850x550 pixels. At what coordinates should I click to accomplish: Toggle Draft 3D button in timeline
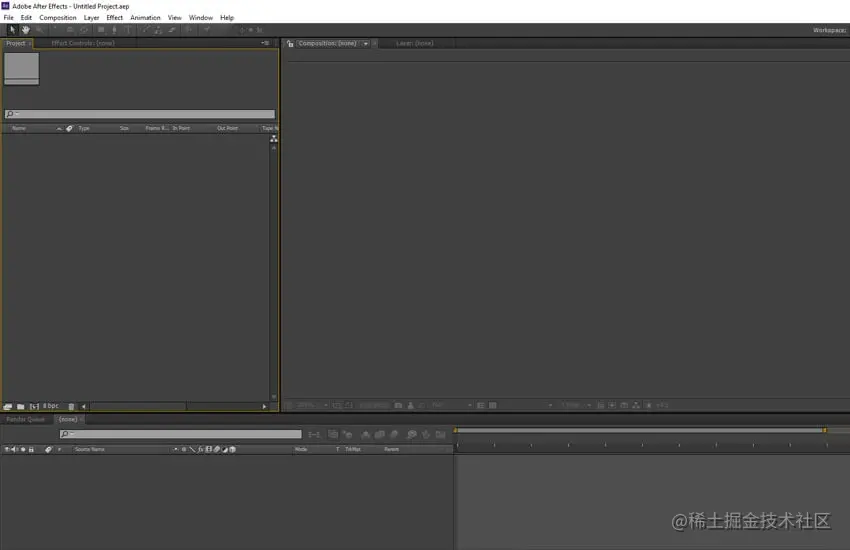[x=347, y=435]
